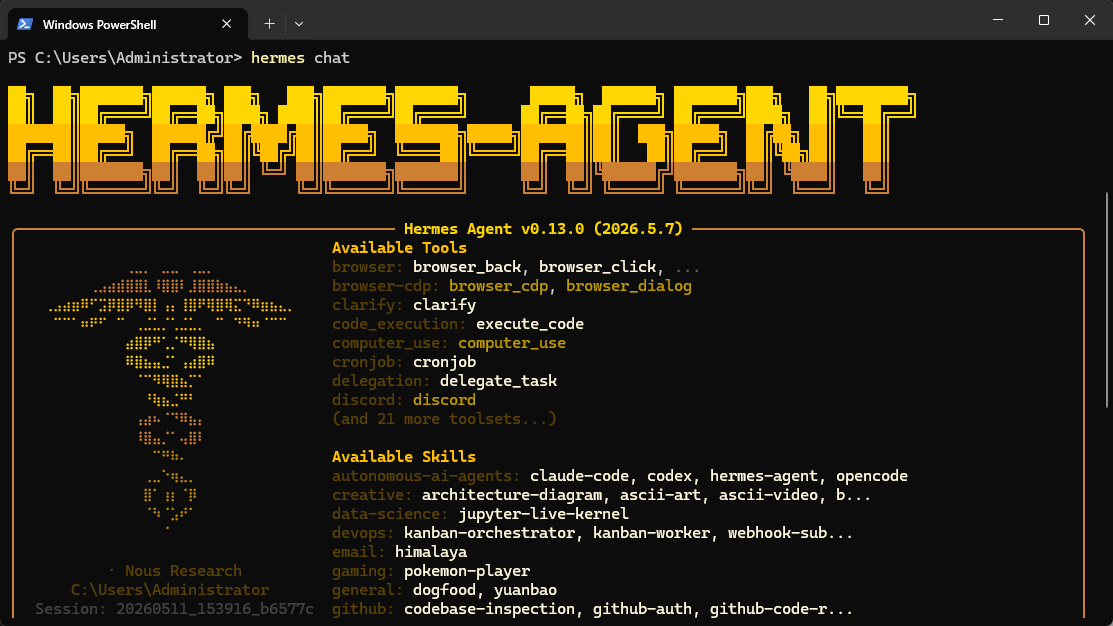This screenshot has height=626, width=1113.
Task: Click the 'hermes chat' command text
Action: click(x=300, y=58)
